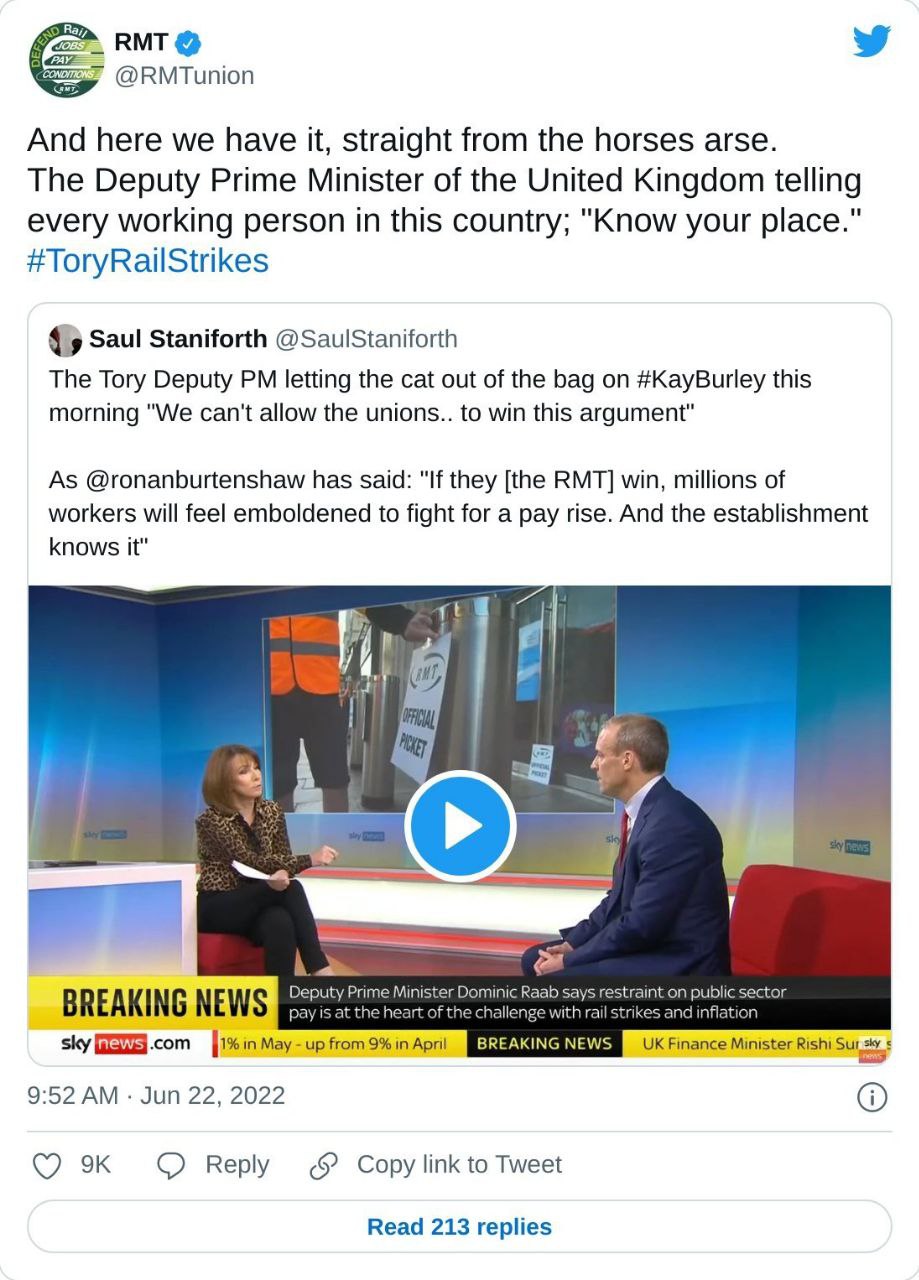
Task: Play the Sky News video clip
Action: 460,827
